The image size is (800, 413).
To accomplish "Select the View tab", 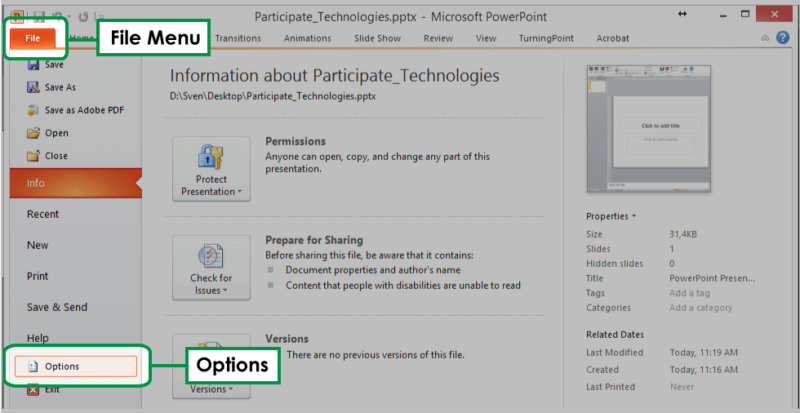I will (486, 38).
